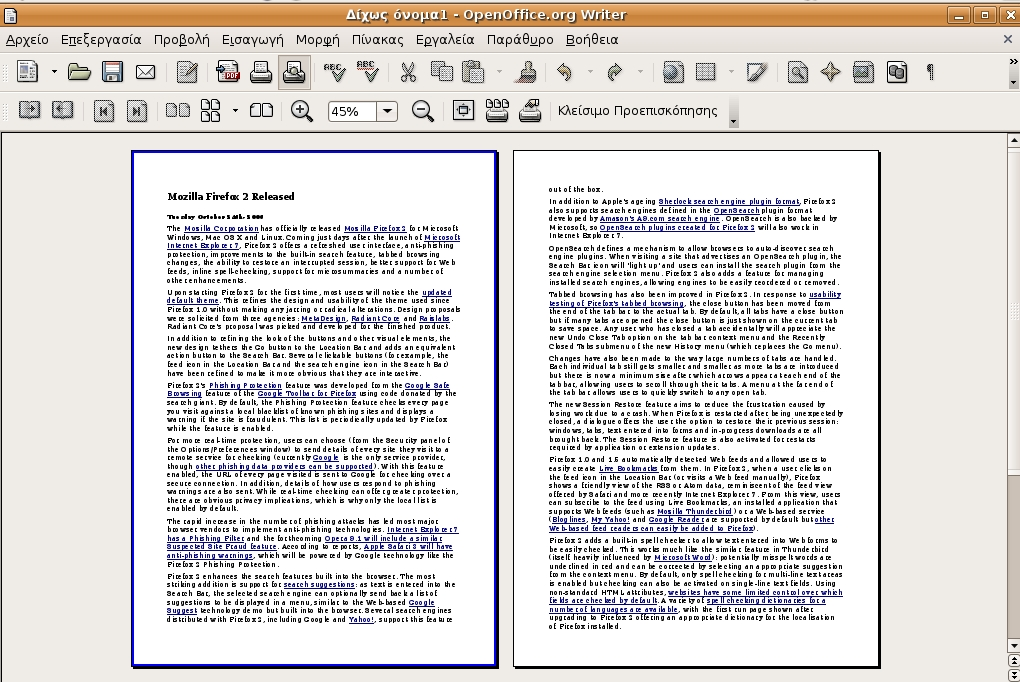This screenshot has height=682, width=1020.
Task: Insert a table using the table grid icon
Action: (x=706, y=72)
